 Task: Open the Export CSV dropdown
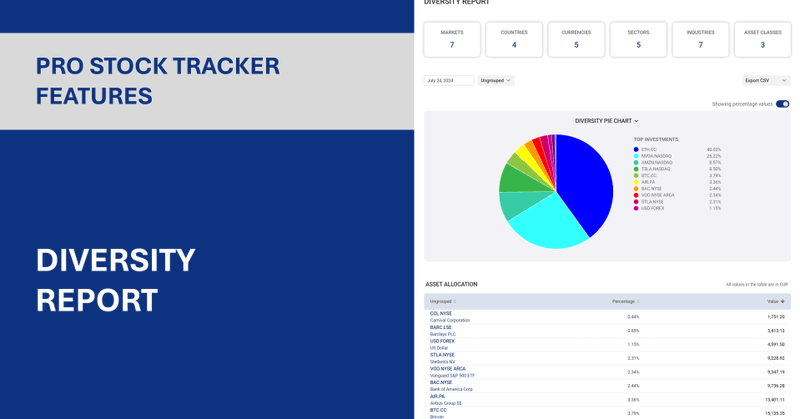coord(766,81)
